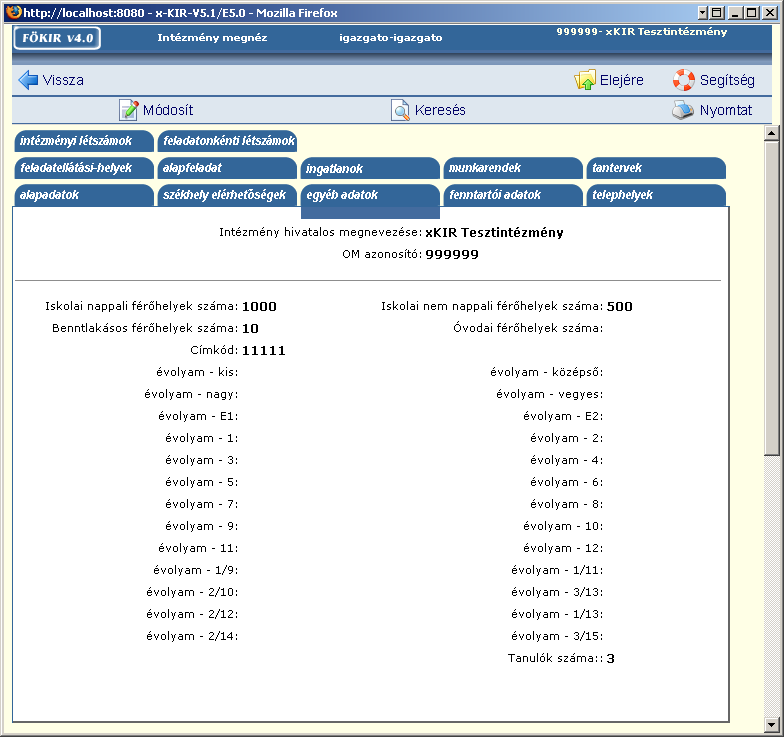Click the vertical scrollbar thumb
784x737 pixels.
[772, 298]
